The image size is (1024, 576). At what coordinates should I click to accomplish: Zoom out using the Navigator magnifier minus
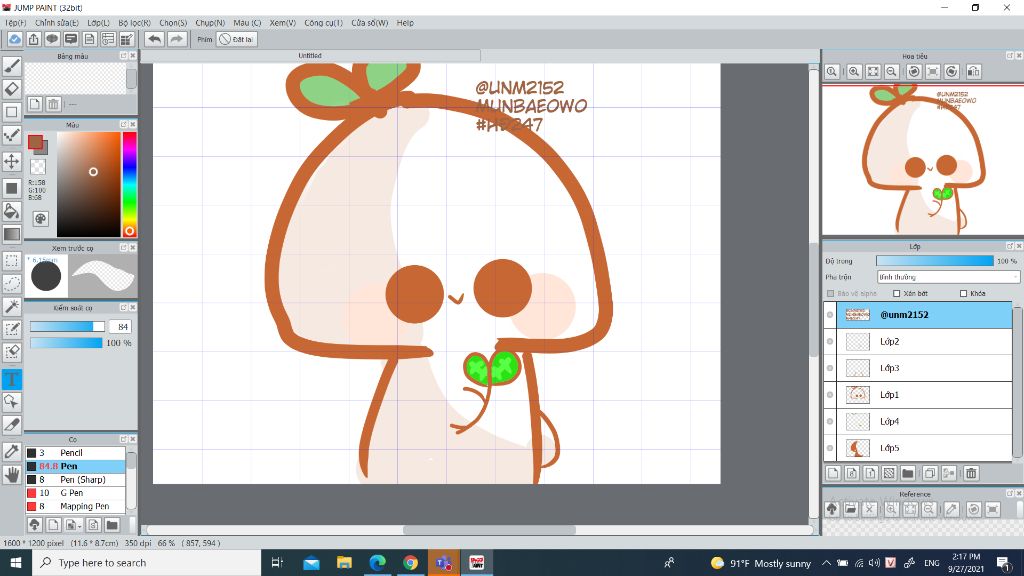[x=891, y=72]
